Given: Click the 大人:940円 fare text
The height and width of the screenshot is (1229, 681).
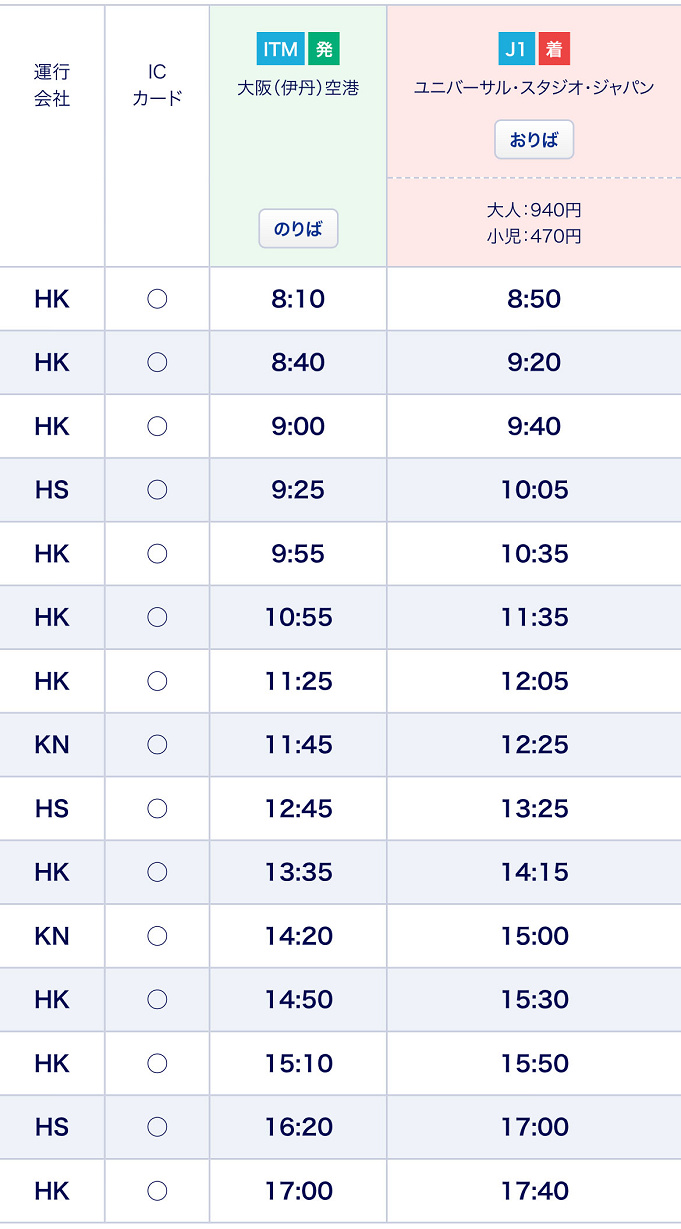Looking at the screenshot, I should tap(534, 210).
